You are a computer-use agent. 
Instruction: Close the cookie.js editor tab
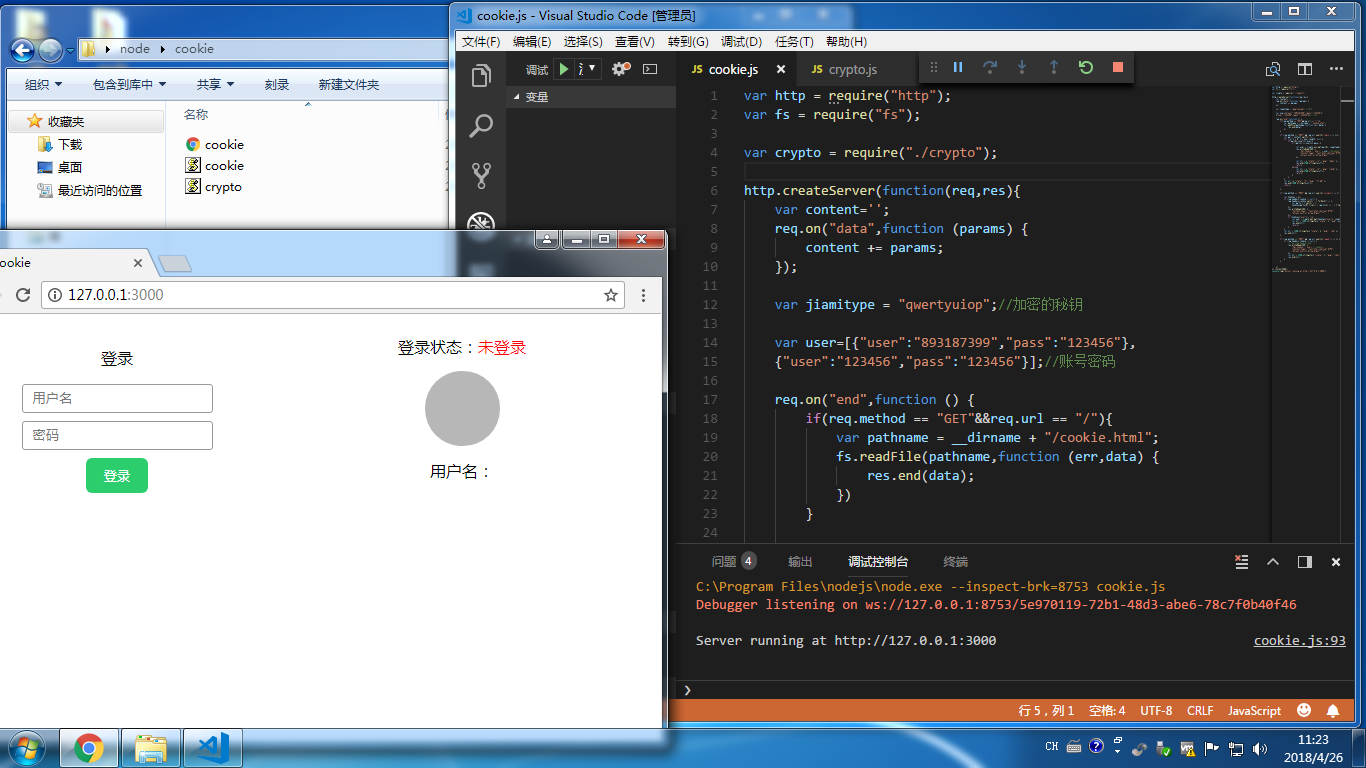pyautogui.click(x=781, y=69)
